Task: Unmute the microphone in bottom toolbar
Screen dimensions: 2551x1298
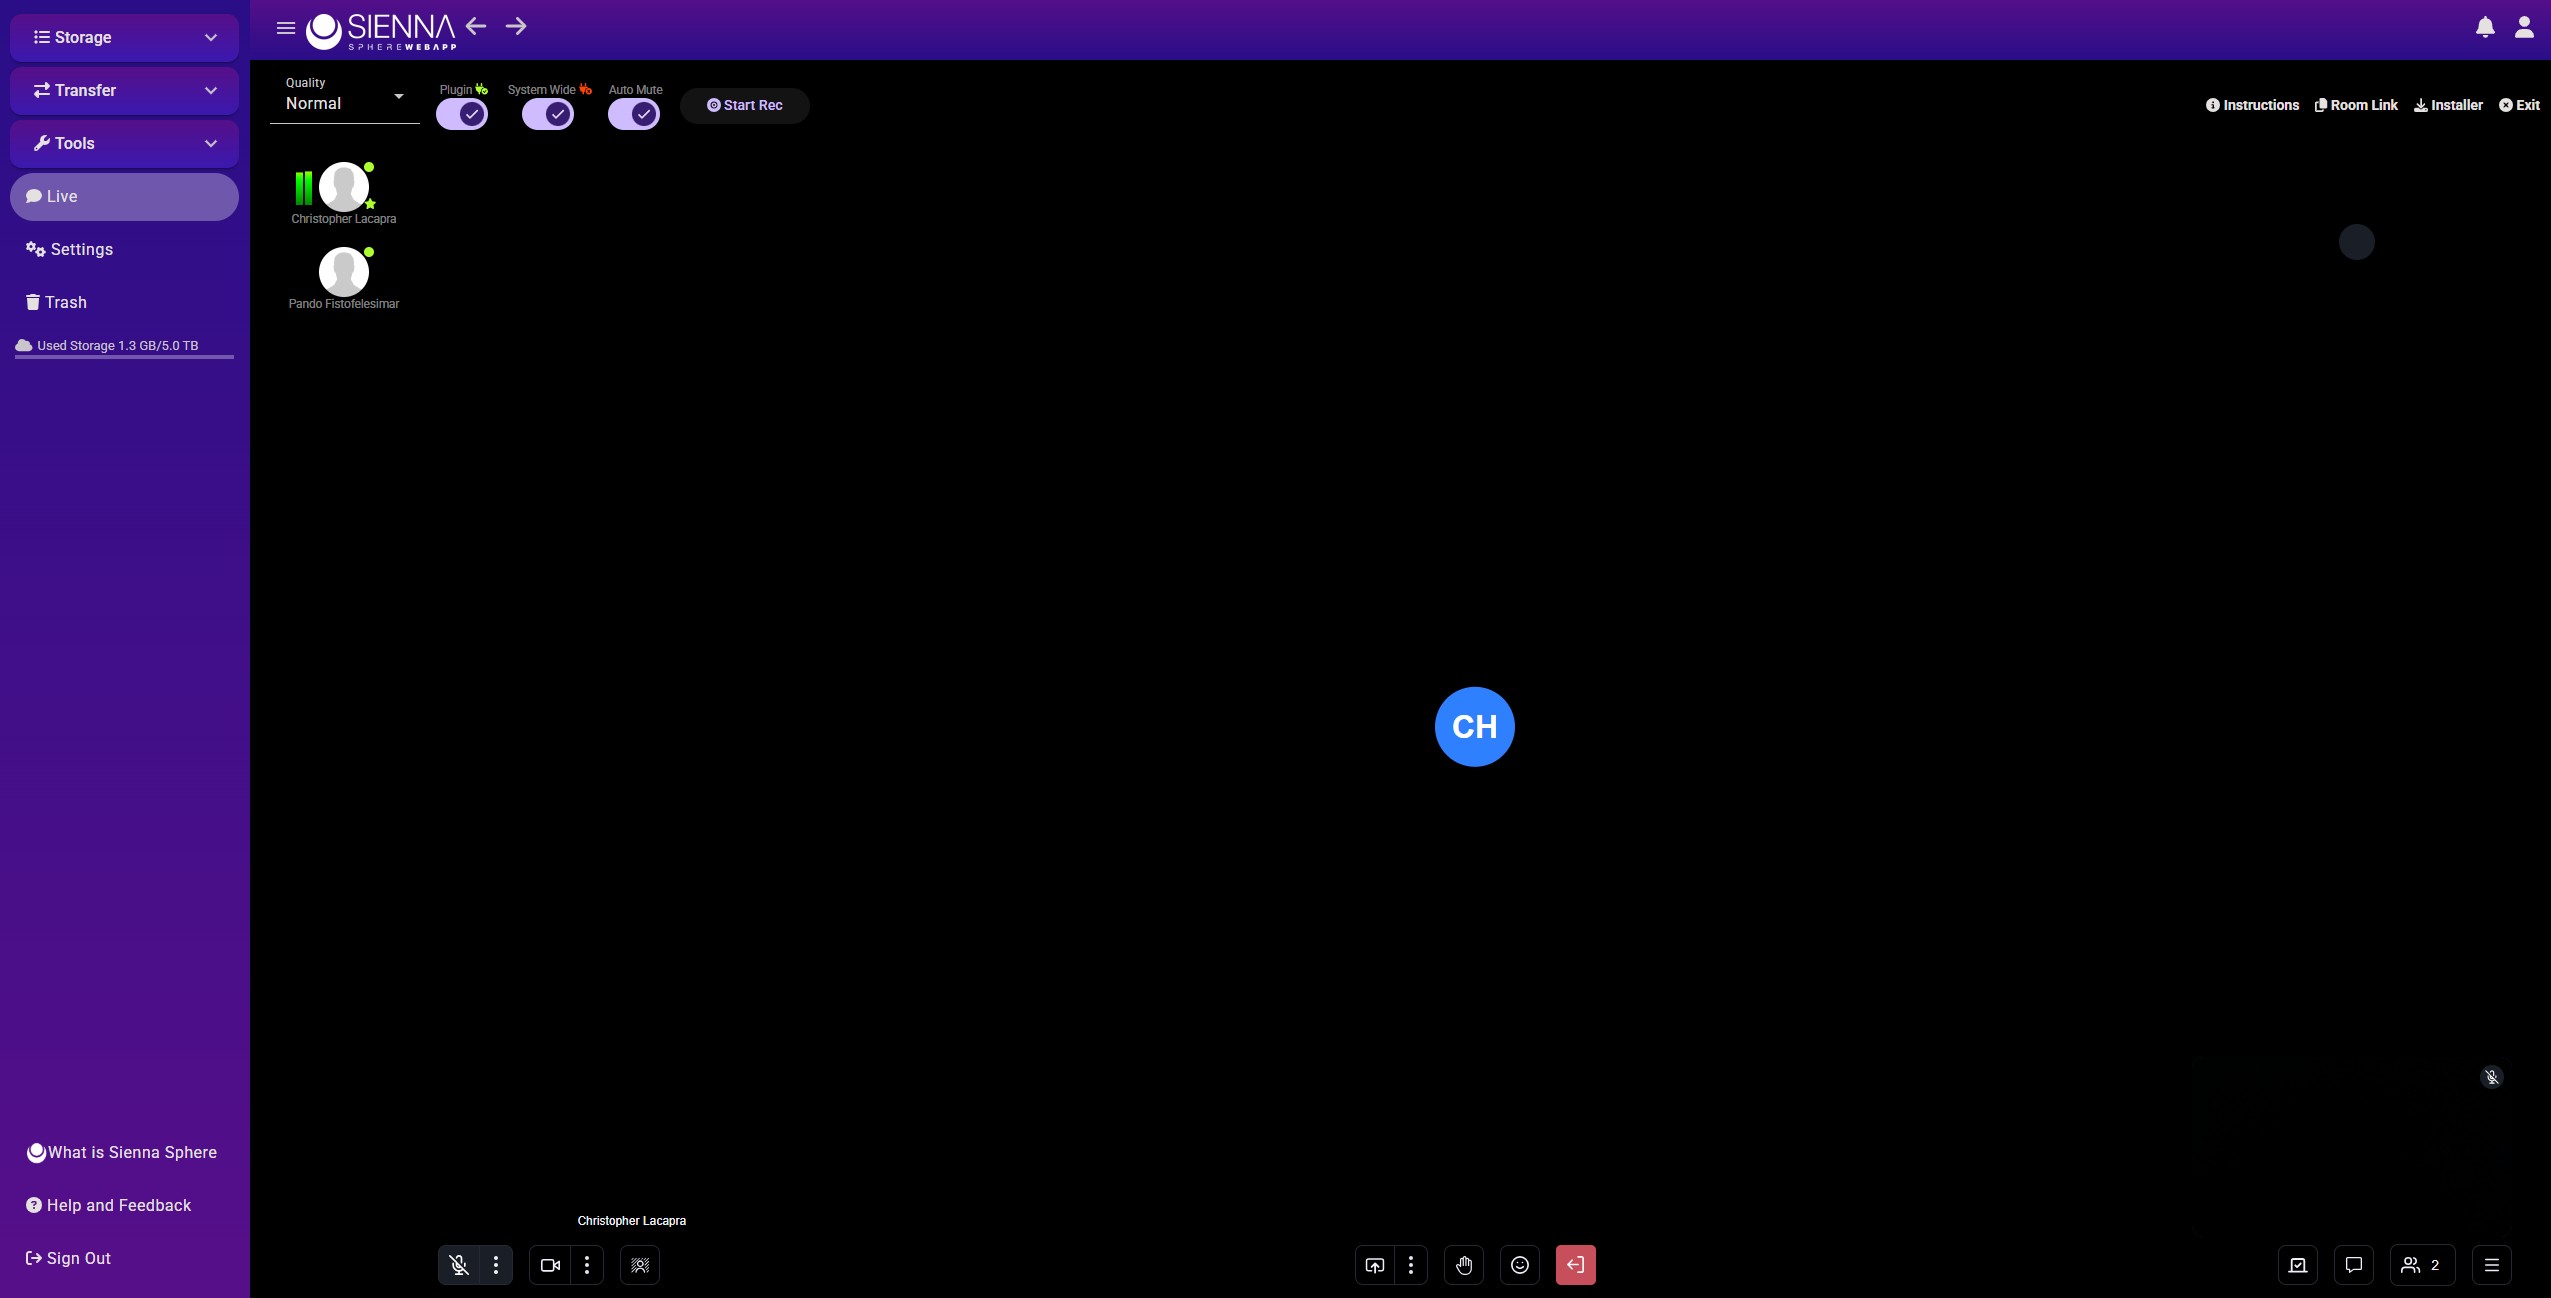Action: 459,1265
